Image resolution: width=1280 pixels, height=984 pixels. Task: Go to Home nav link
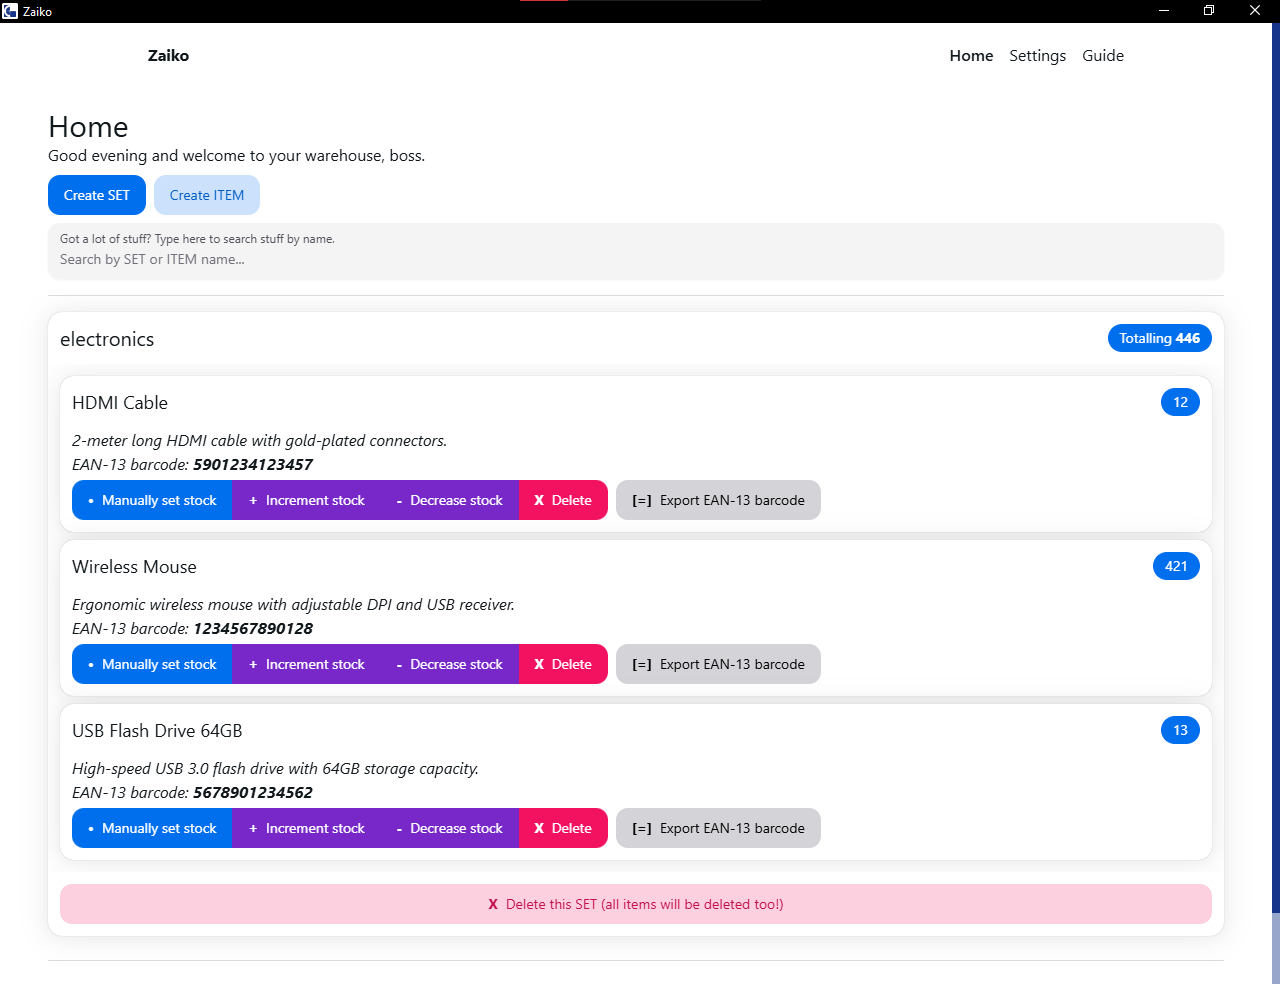(x=971, y=56)
